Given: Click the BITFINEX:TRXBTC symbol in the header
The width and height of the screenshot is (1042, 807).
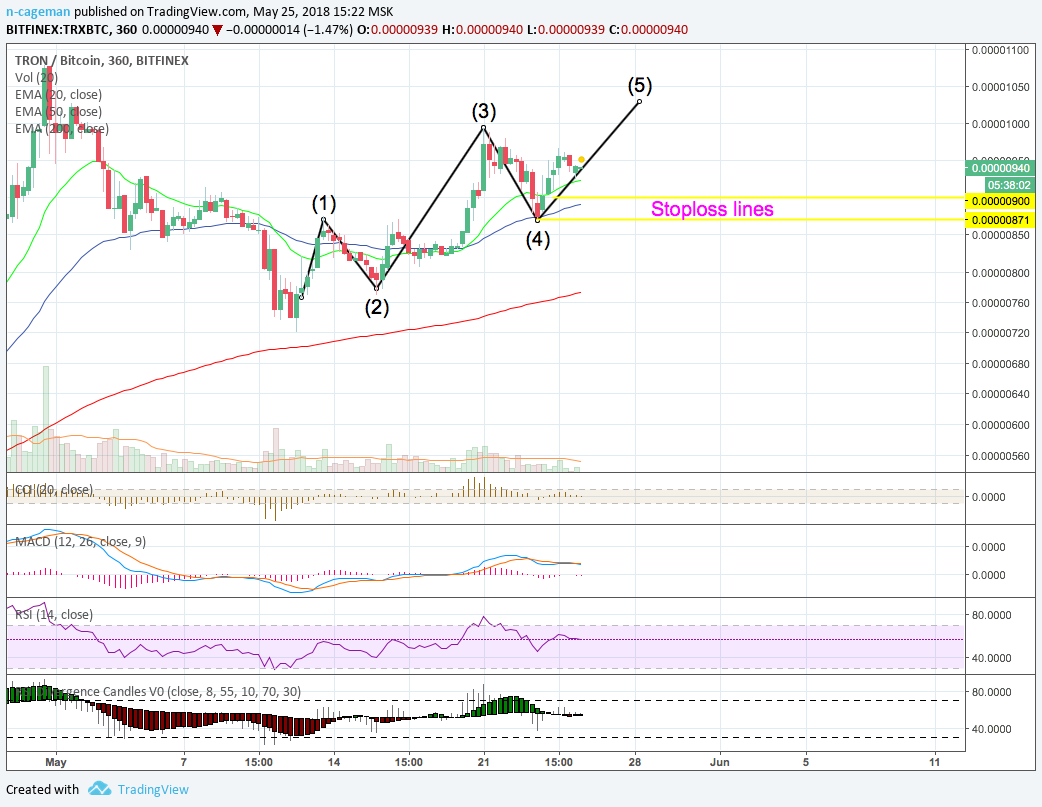Looking at the screenshot, I should pos(58,30).
